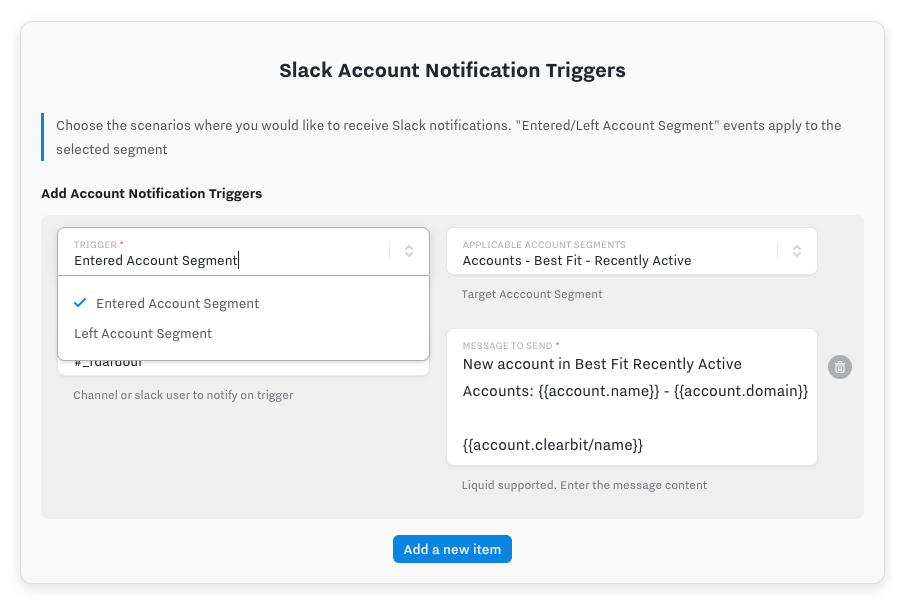Click the Target Account Segment helper text
906x602 pixels.
click(x=532, y=295)
